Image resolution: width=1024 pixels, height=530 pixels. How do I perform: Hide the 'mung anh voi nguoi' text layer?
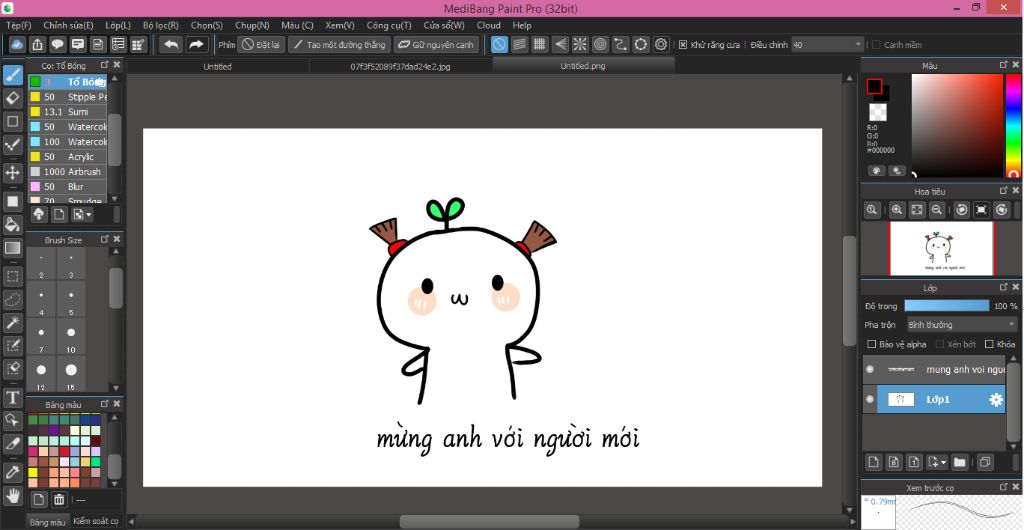coord(870,369)
